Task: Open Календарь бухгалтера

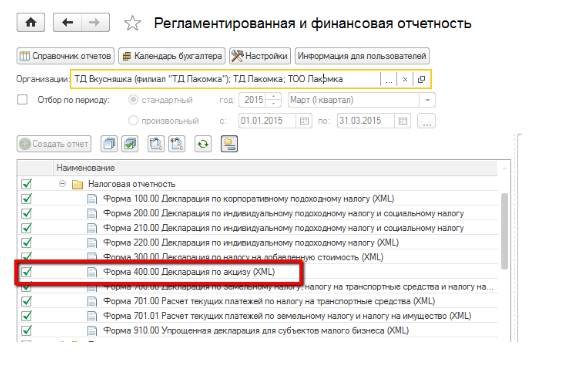Action: (172, 56)
